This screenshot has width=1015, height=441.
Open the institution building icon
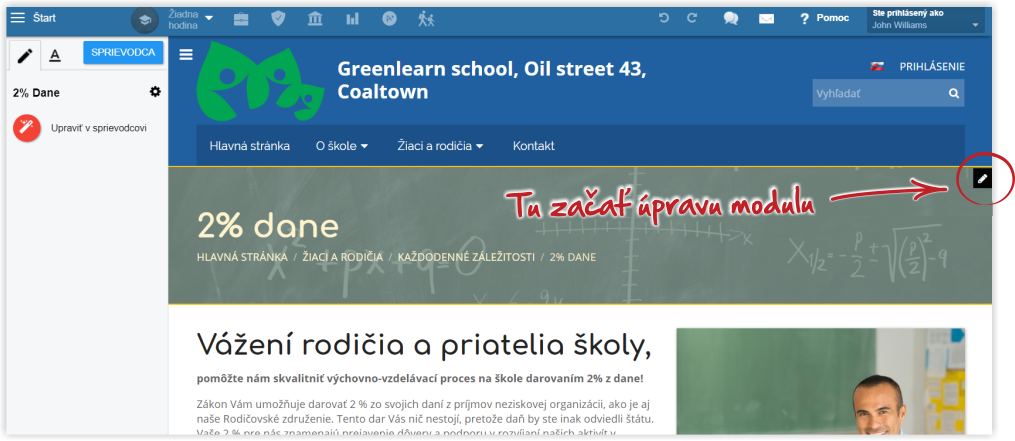pyautogui.click(x=315, y=19)
